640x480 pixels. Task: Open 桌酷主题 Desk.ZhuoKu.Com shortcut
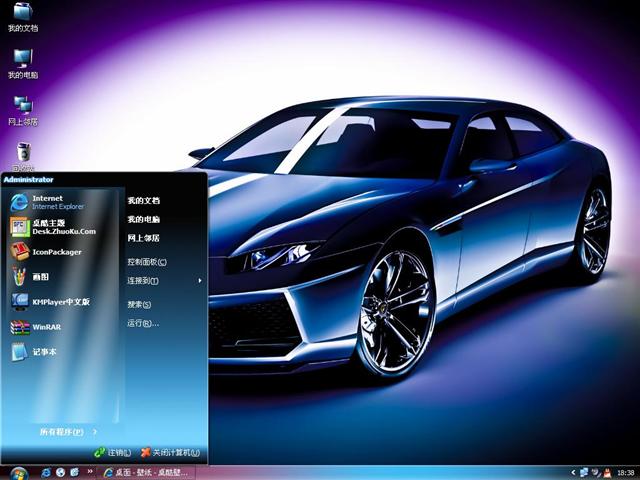55,227
